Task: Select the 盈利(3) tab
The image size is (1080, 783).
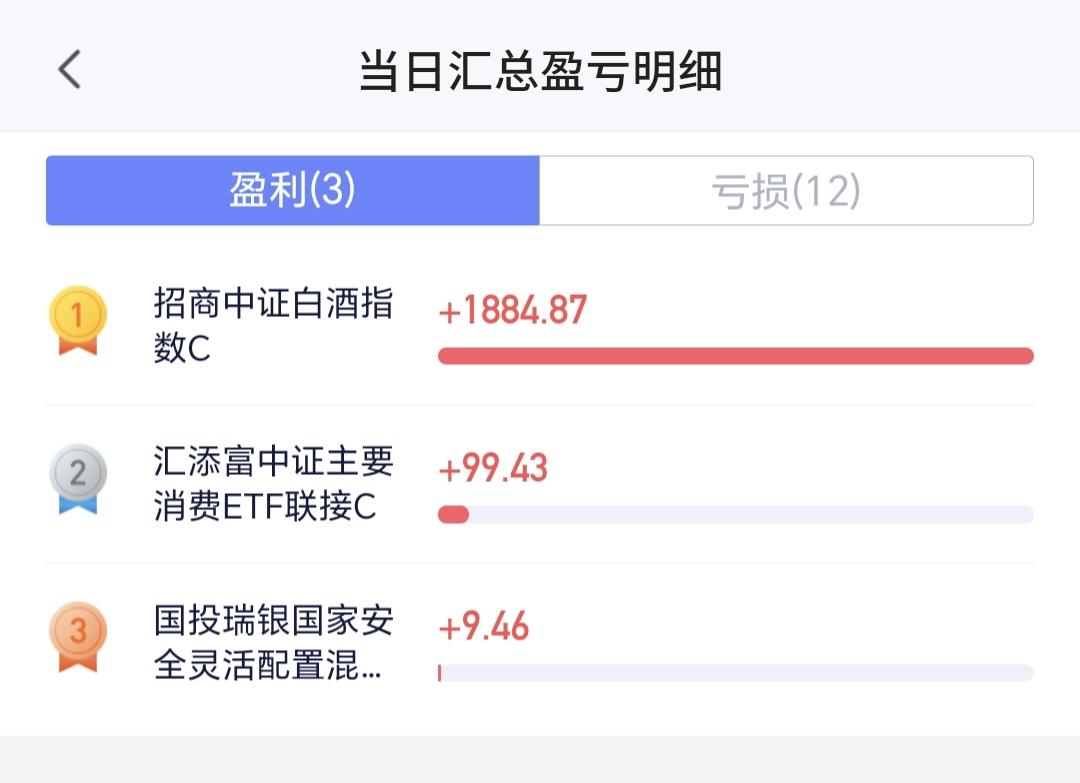Action: click(292, 190)
